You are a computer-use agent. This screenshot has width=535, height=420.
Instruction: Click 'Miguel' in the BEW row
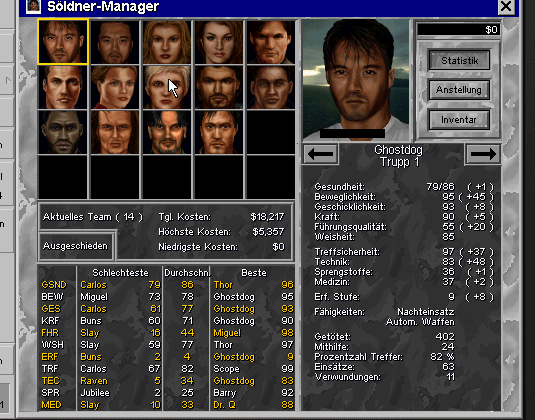[94, 297]
